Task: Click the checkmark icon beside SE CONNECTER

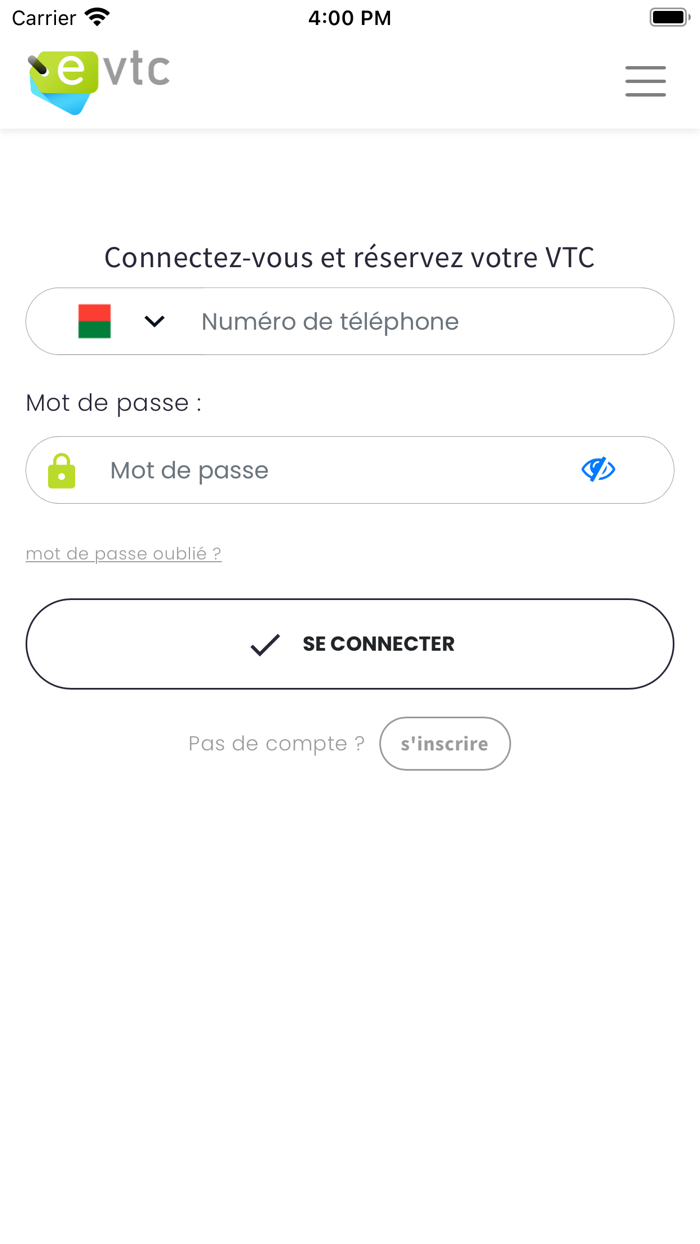Action: [265, 645]
